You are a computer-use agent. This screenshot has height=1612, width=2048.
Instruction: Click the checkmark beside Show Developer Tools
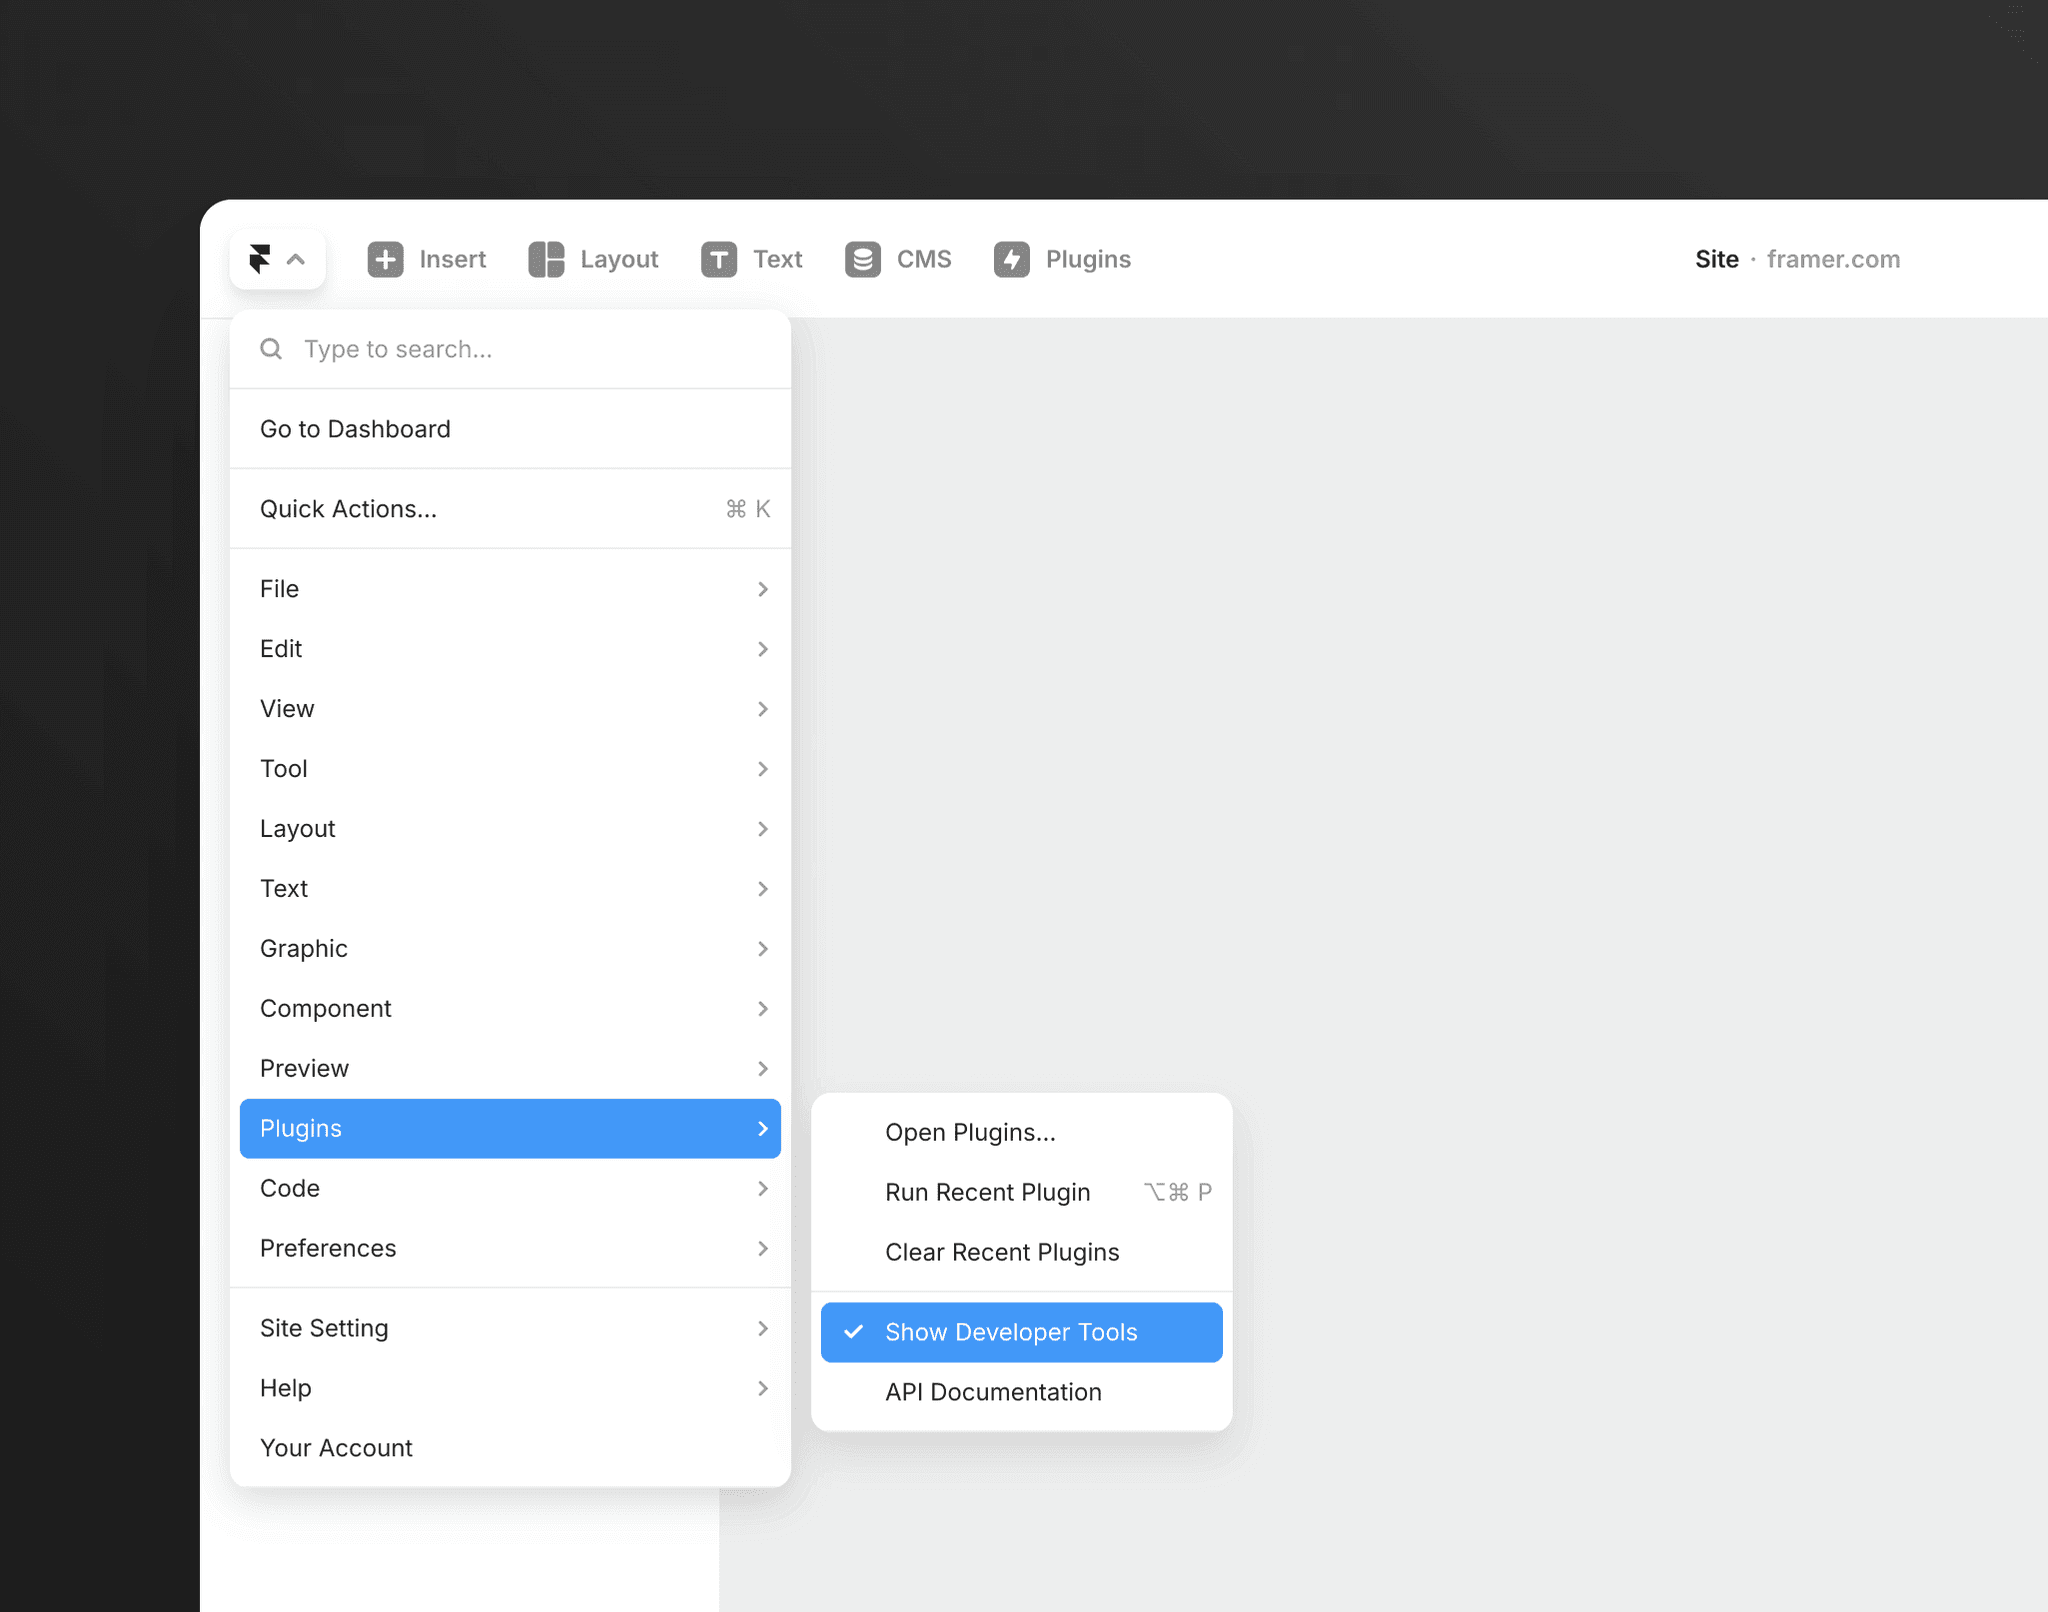click(853, 1331)
